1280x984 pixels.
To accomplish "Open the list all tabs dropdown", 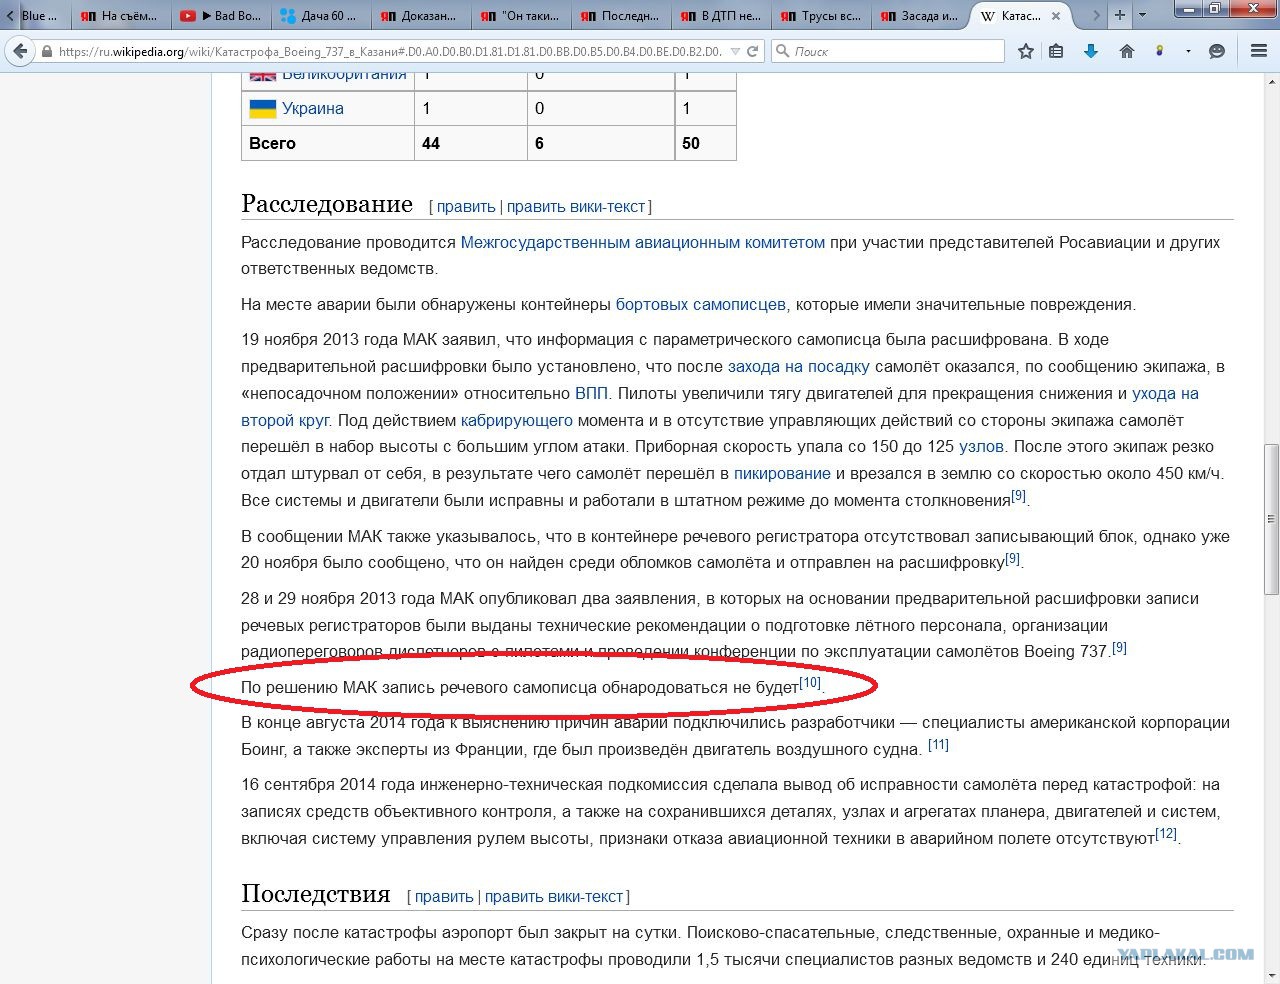I will pyautogui.click(x=1143, y=15).
